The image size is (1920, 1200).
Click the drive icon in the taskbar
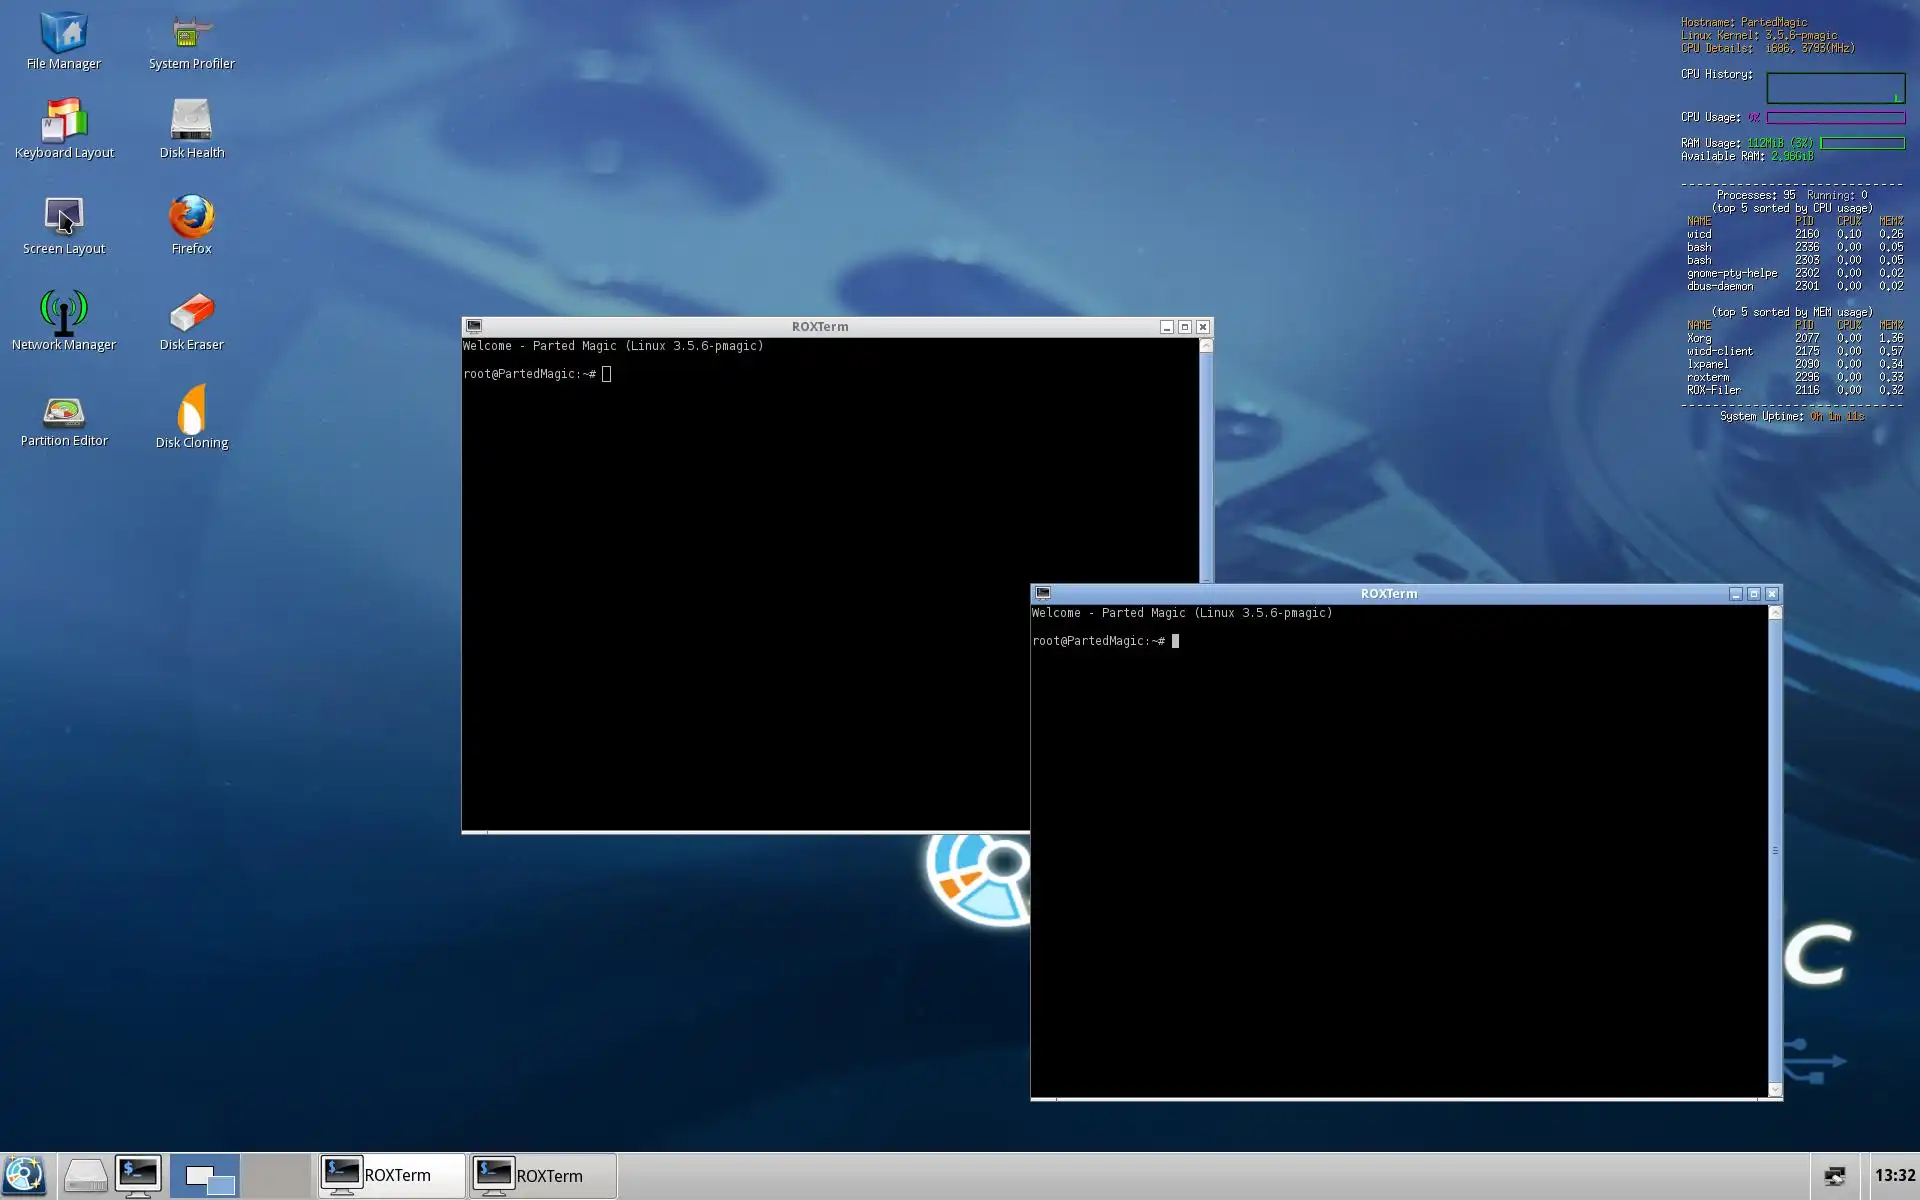(x=85, y=1175)
